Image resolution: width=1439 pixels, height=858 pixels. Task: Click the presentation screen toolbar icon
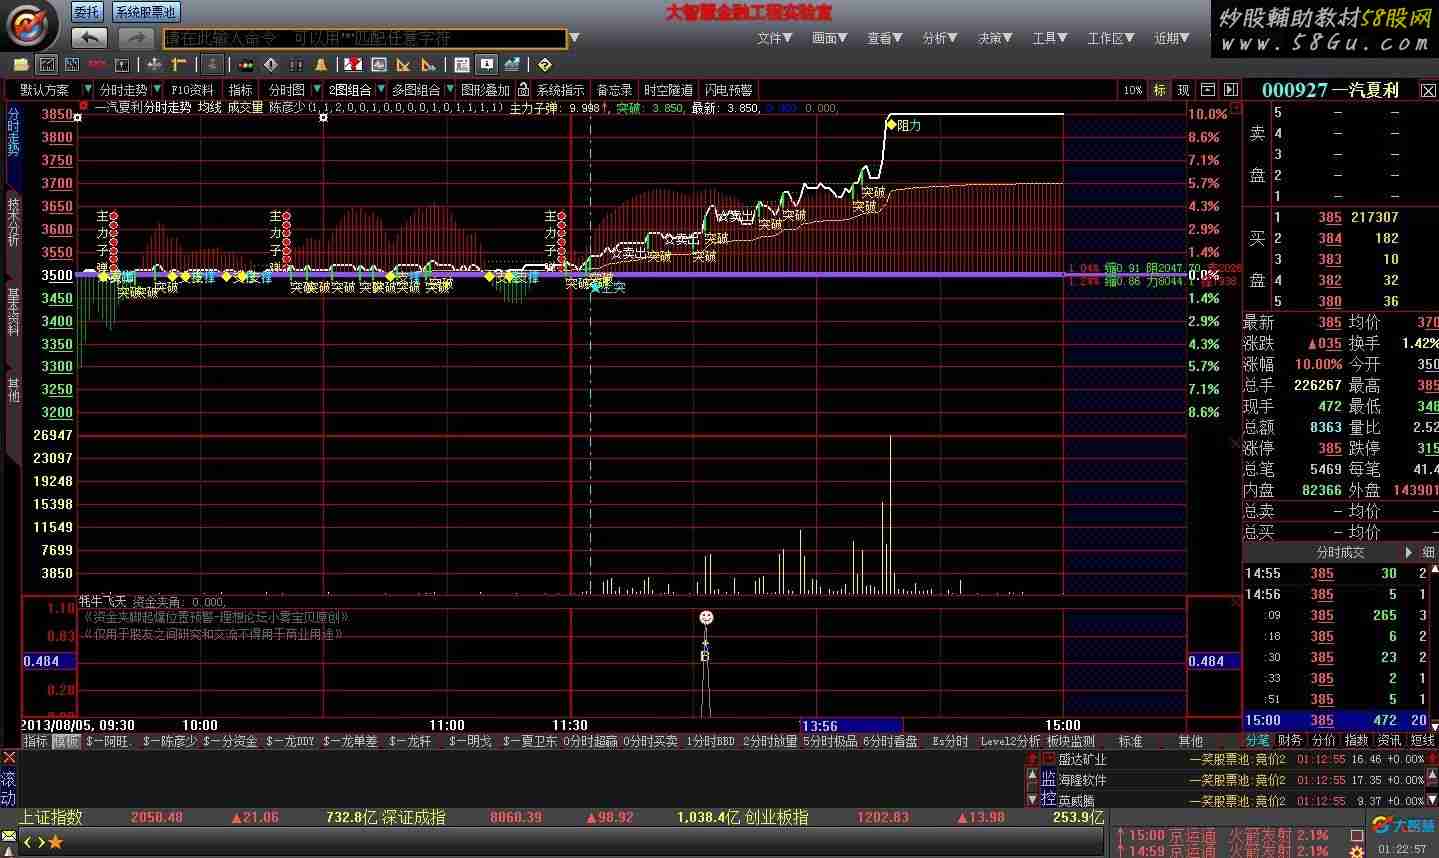(487, 65)
